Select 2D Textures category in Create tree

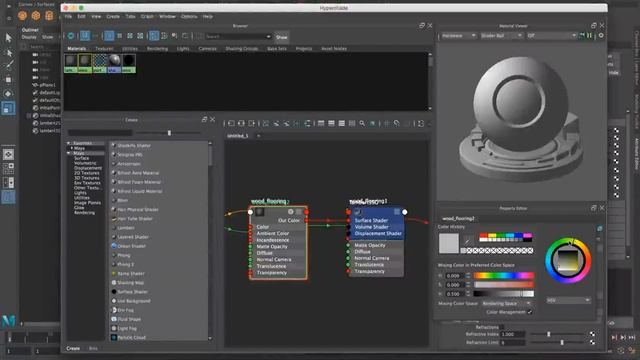coord(87,173)
